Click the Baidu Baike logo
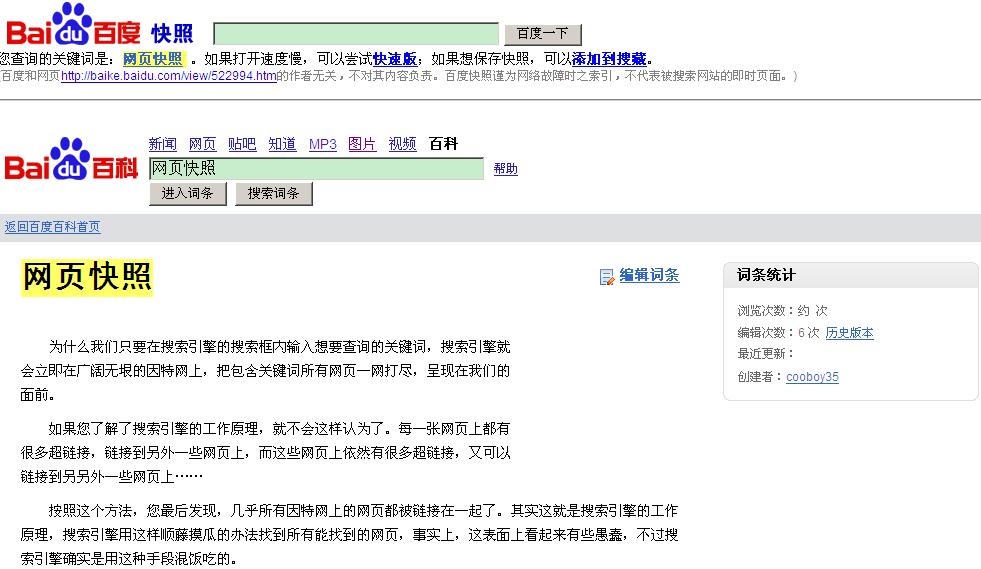 tap(71, 162)
